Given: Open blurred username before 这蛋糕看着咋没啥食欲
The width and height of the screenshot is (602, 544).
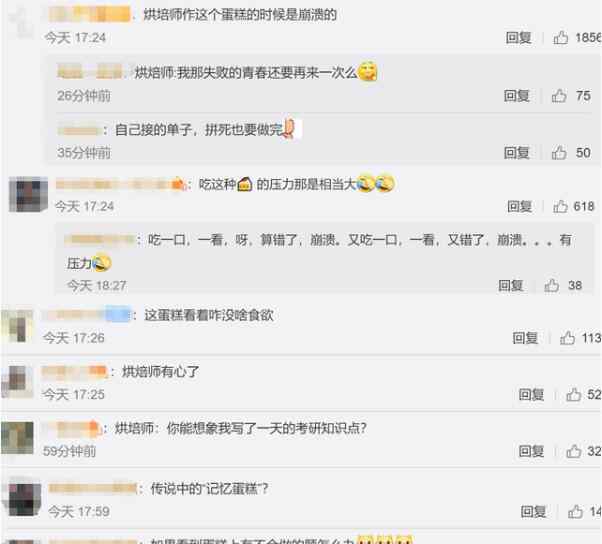Looking at the screenshot, I should (88, 315).
